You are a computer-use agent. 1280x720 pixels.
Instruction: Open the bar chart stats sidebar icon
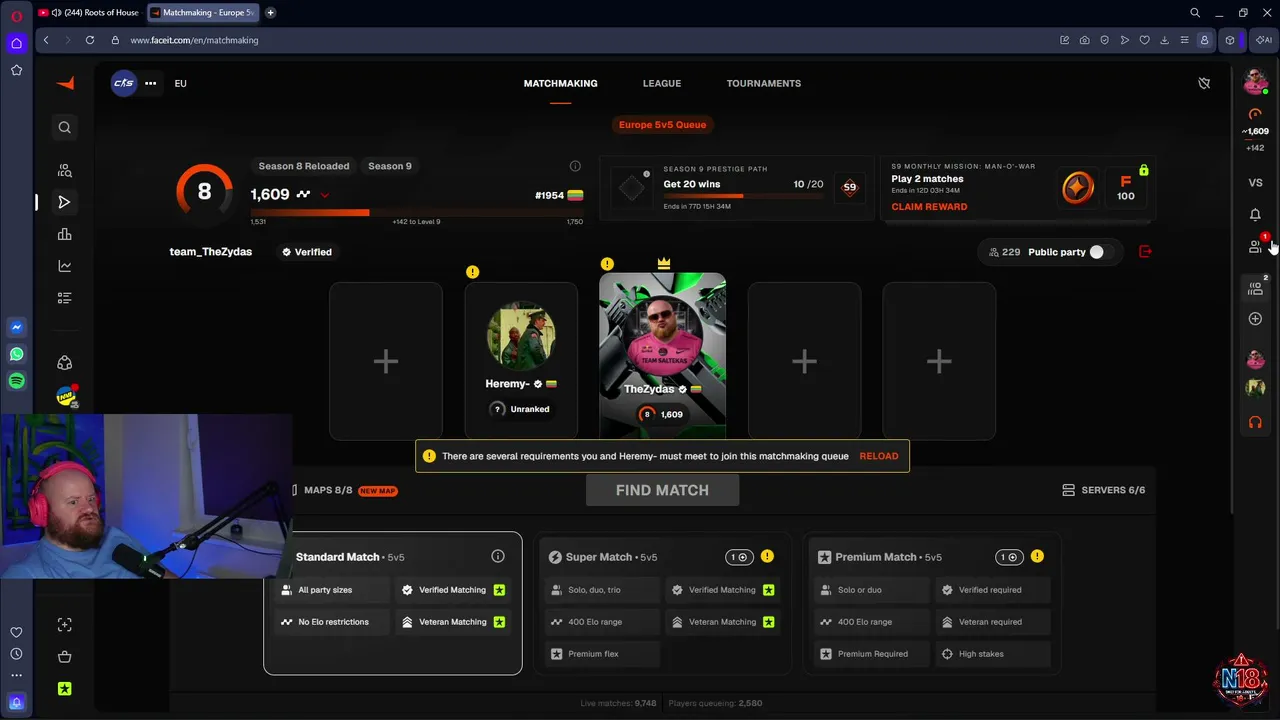coord(64,234)
